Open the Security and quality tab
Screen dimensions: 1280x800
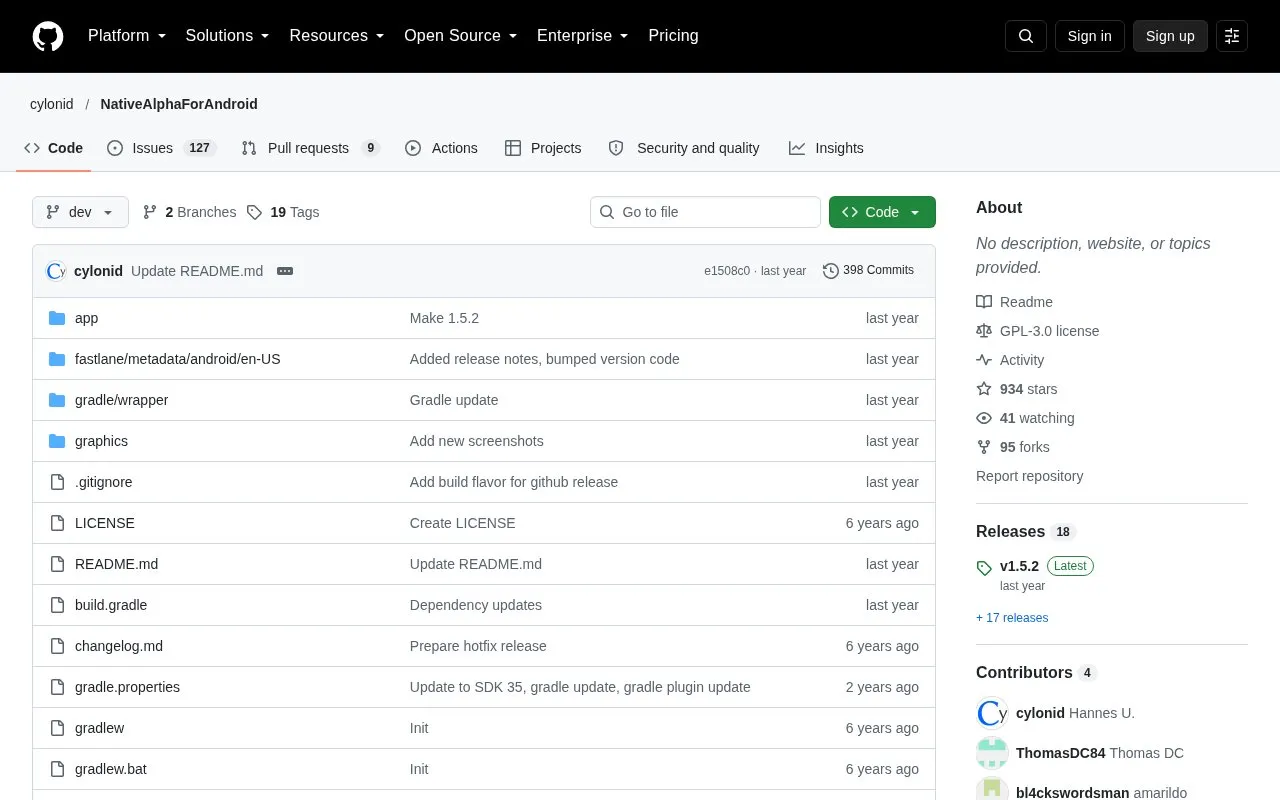tap(684, 148)
